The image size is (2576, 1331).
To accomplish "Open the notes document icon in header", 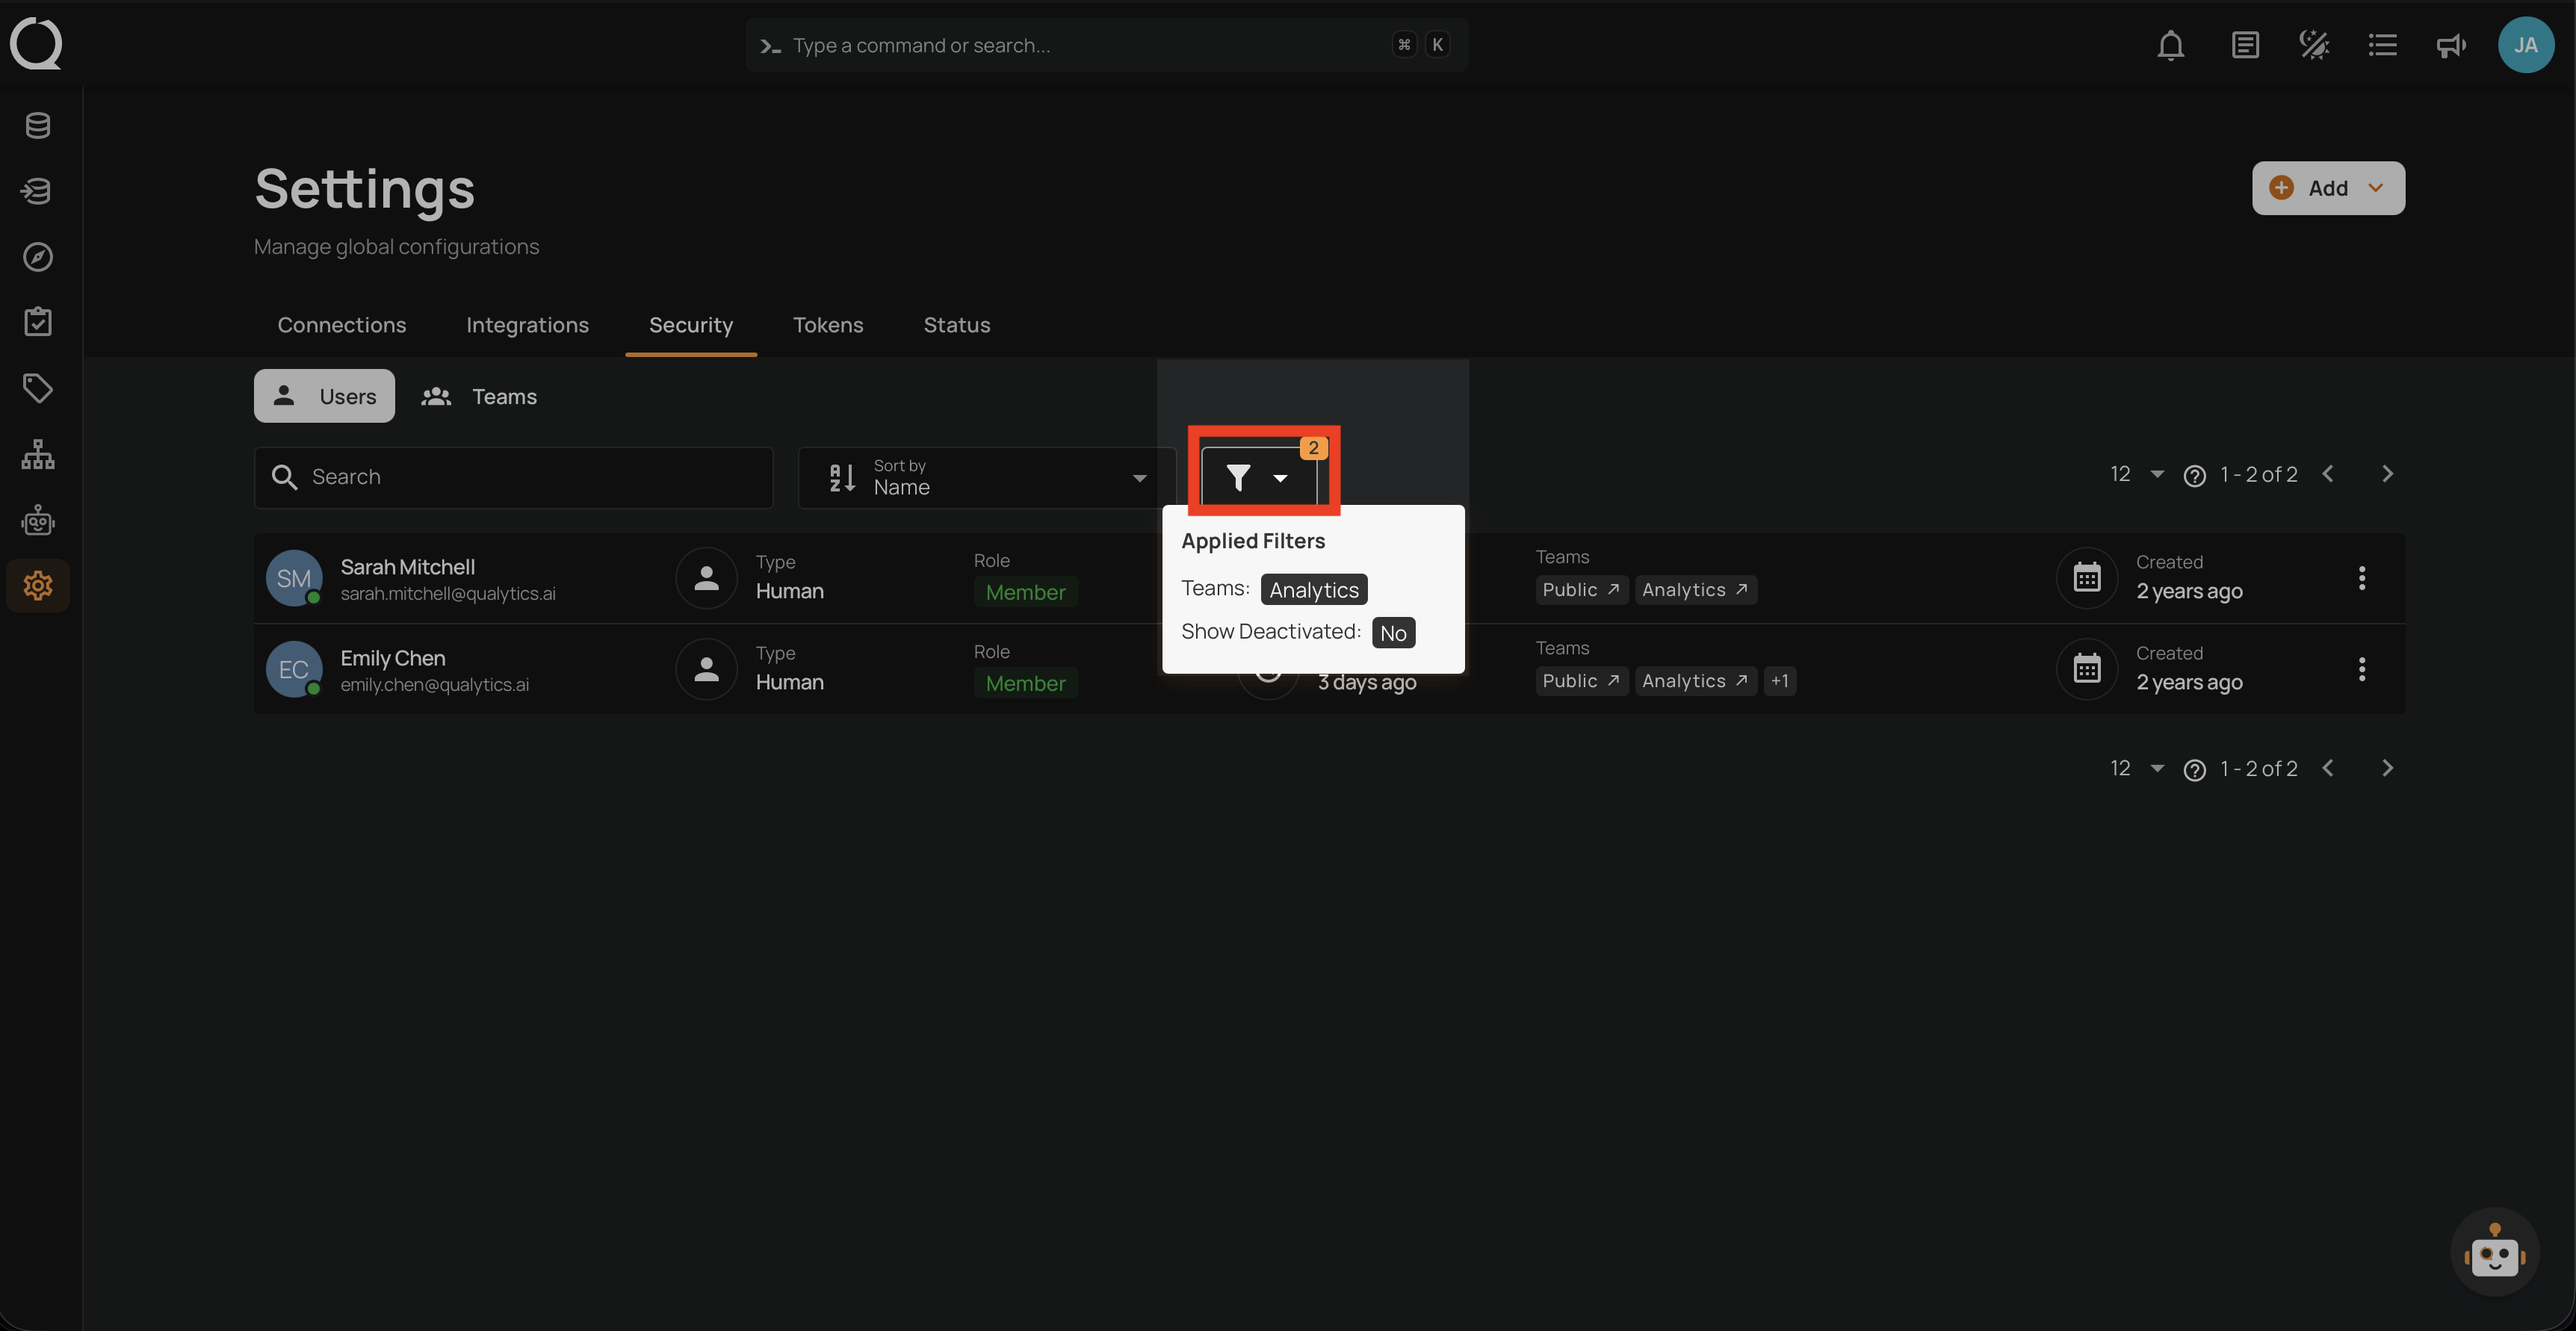I will click(x=2244, y=45).
